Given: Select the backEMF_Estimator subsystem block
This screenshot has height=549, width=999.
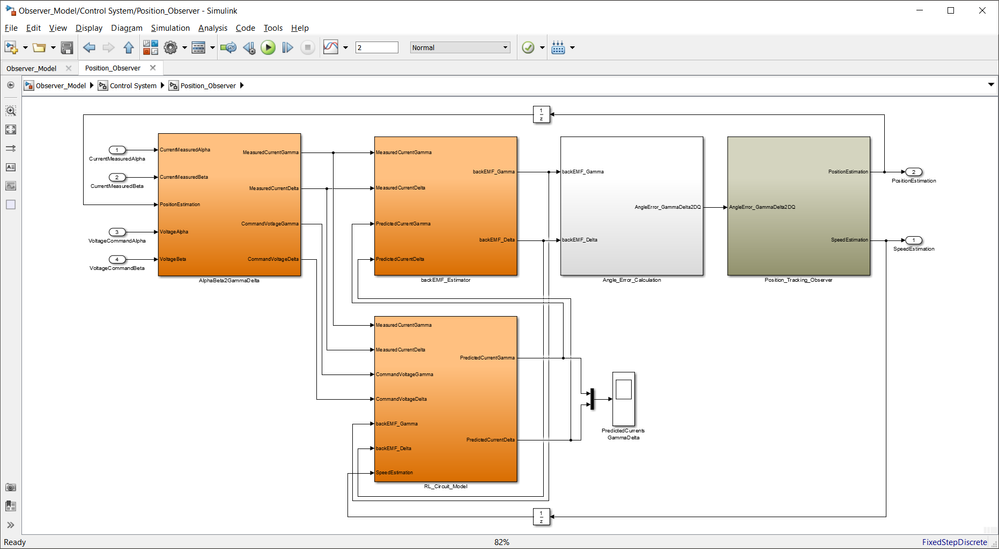Looking at the screenshot, I should click(445, 206).
